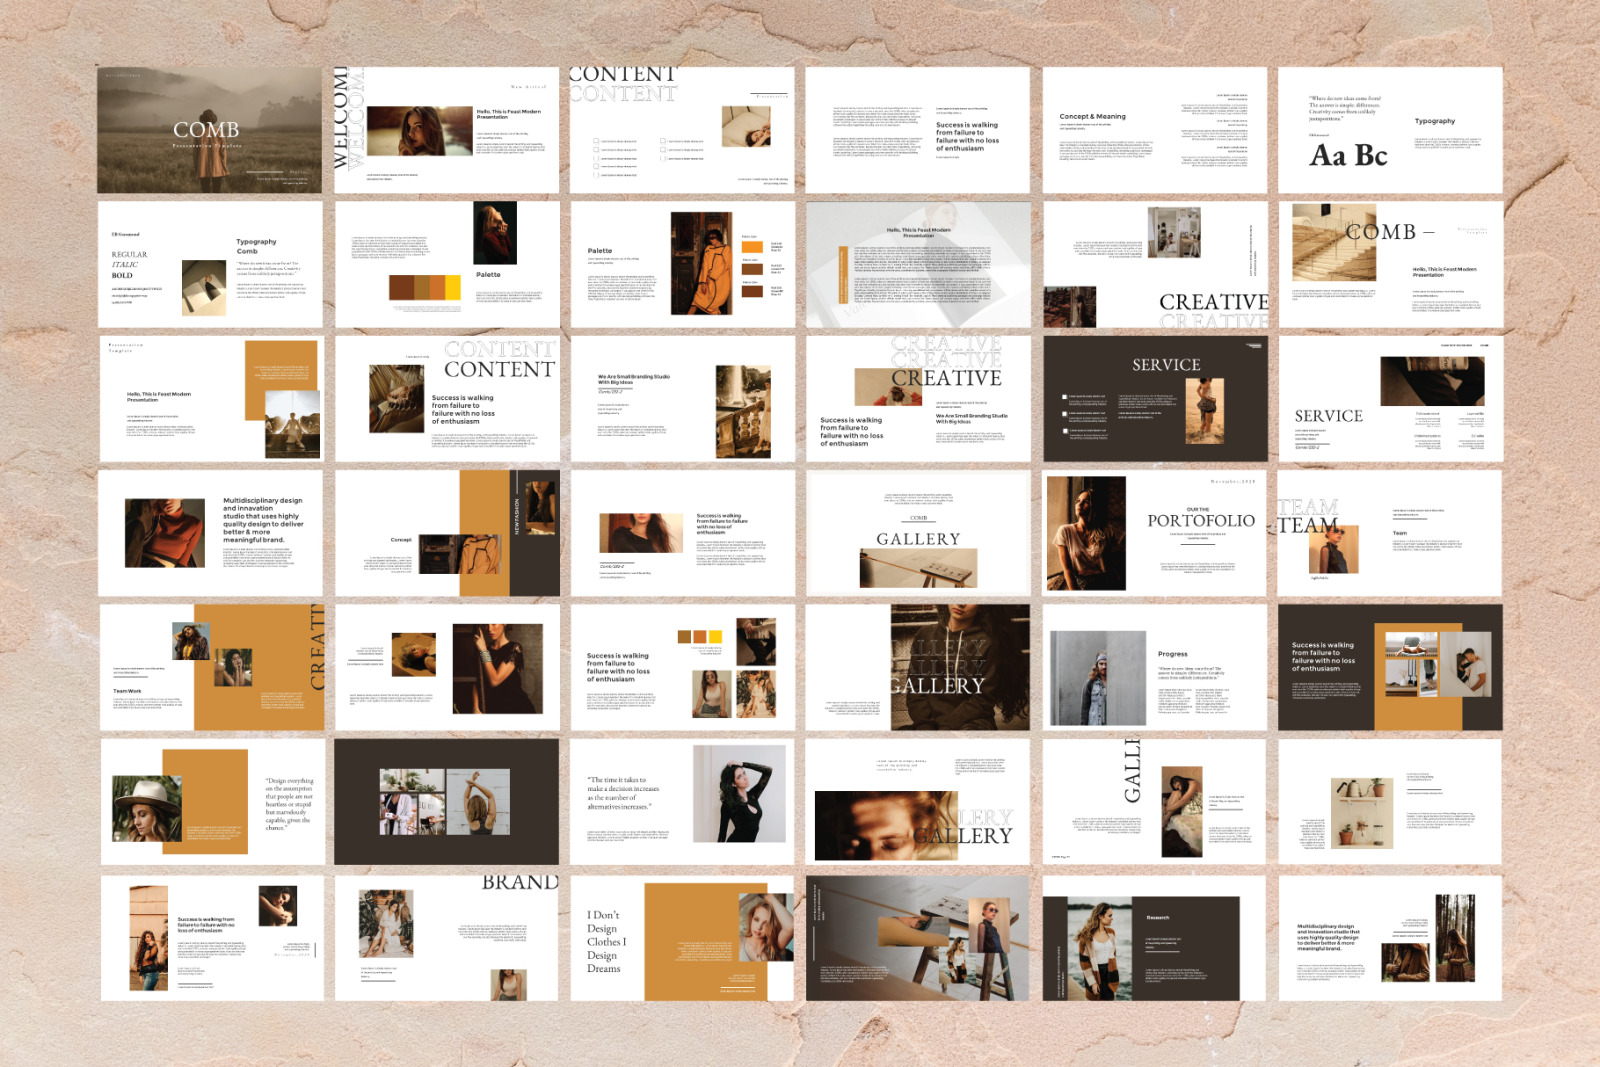The width and height of the screenshot is (1600, 1067).
Task: Select the dark Research slide thumbnail
Action: (1160, 915)
